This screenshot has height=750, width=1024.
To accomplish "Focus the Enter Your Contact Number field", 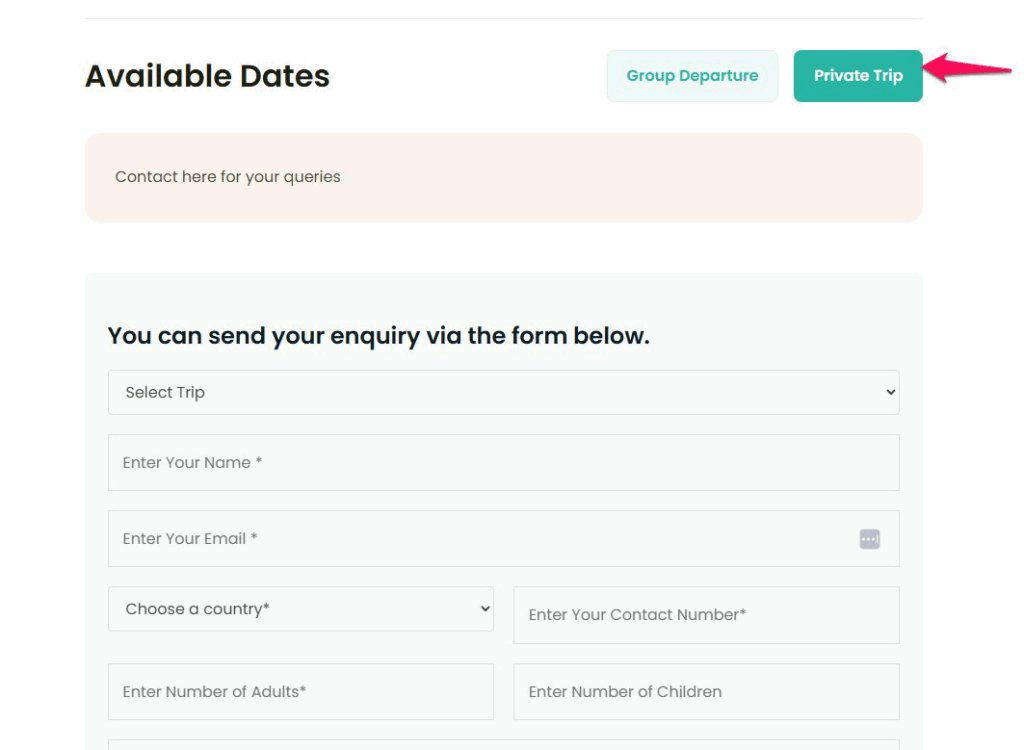I will [x=706, y=615].
